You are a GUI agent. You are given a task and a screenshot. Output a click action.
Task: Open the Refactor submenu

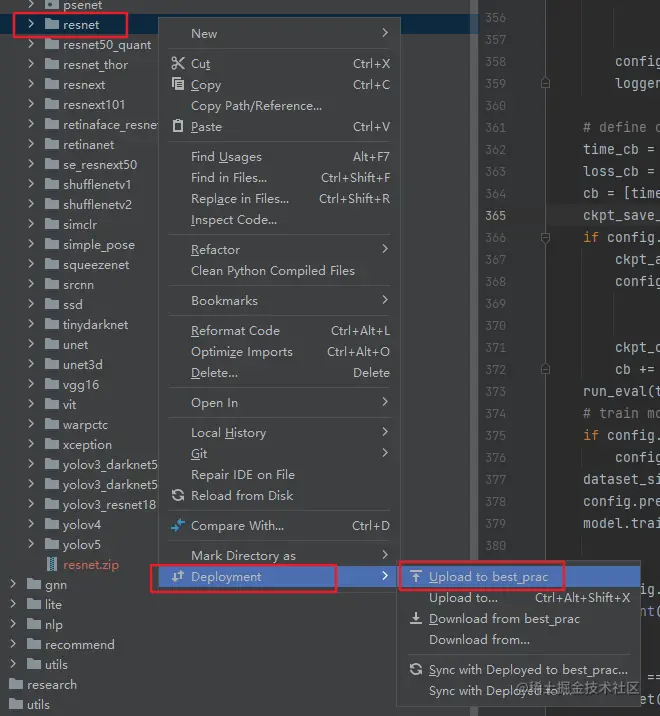click(x=279, y=249)
